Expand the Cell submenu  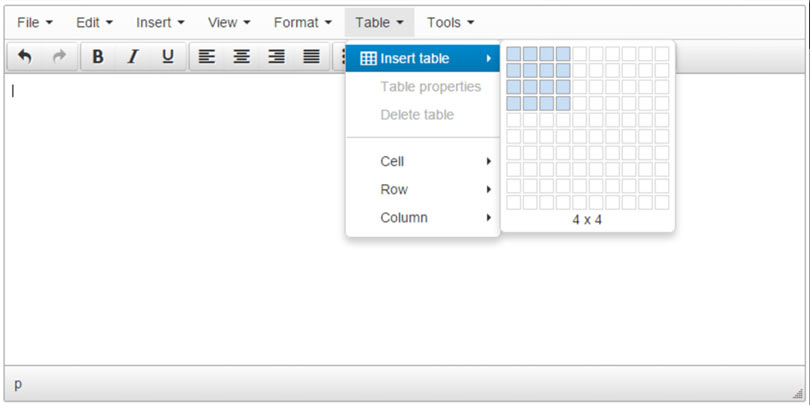pyautogui.click(x=423, y=162)
